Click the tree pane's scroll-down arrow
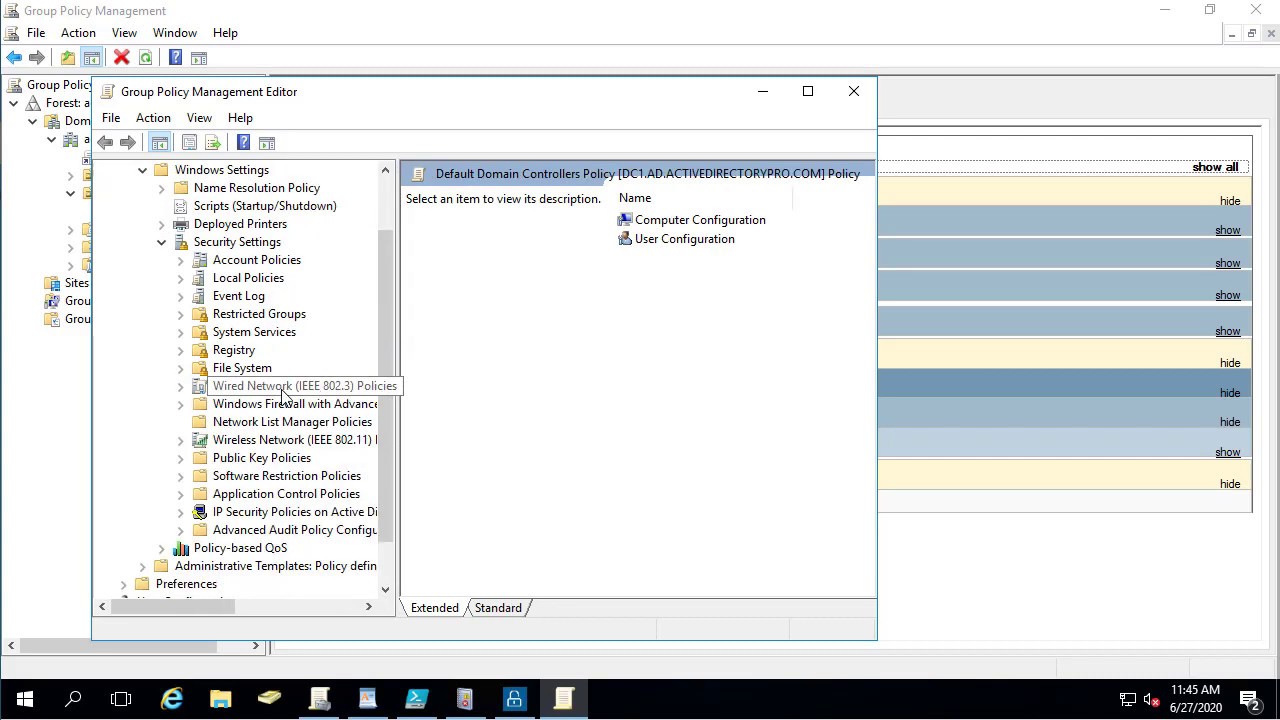This screenshot has width=1280, height=720. click(385, 590)
